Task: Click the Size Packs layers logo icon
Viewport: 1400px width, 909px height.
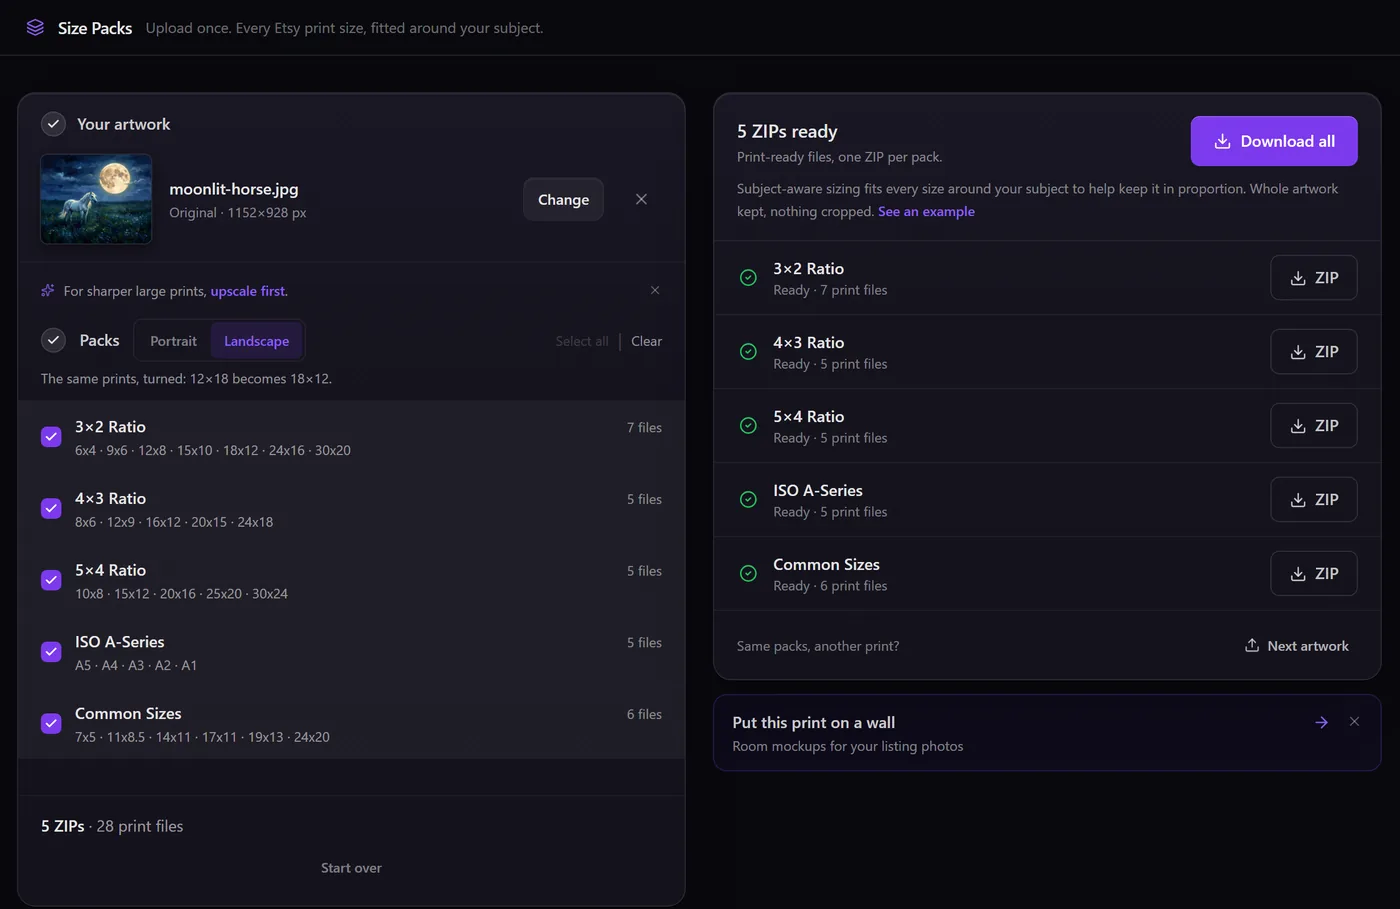Action: (x=35, y=27)
